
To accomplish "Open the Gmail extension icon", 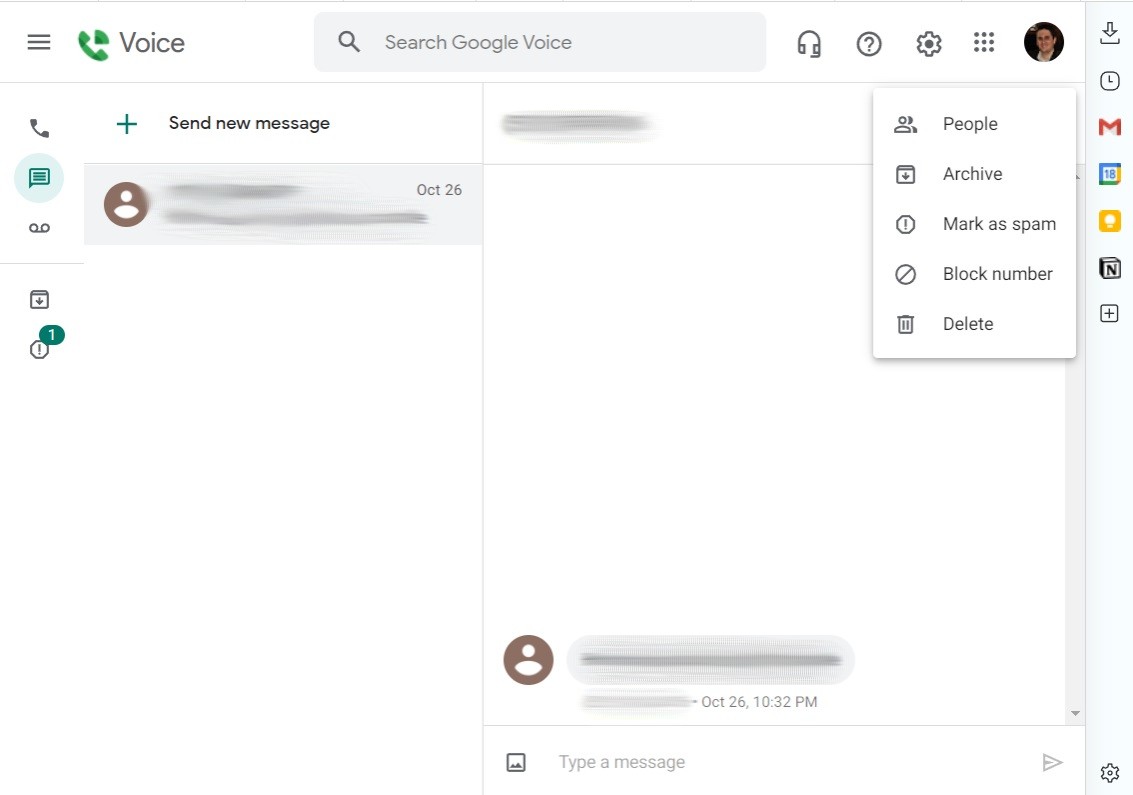I will (1109, 127).
